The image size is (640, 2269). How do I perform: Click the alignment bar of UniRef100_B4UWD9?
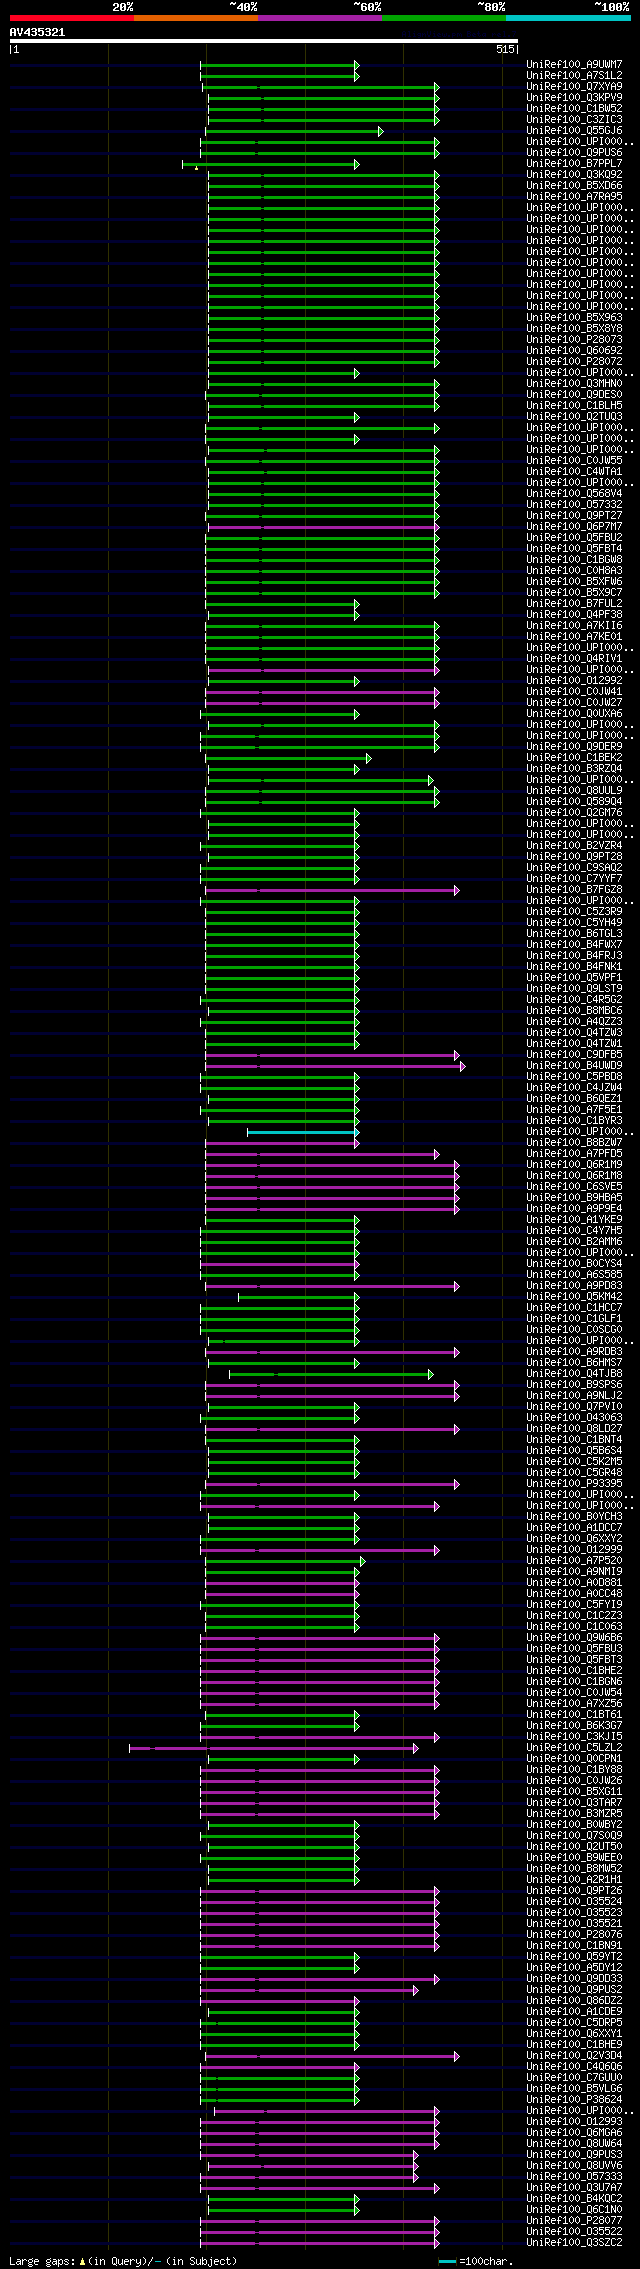(335, 1066)
